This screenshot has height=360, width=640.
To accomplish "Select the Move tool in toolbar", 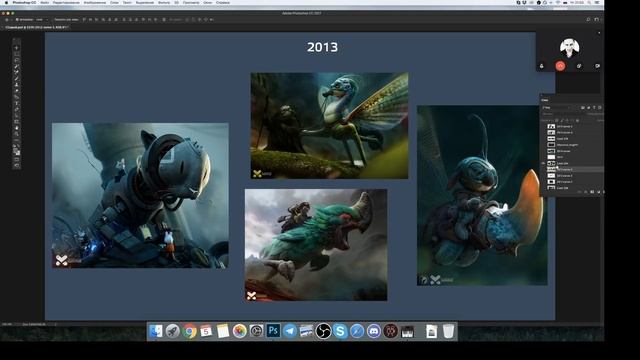I will click(x=16, y=48).
